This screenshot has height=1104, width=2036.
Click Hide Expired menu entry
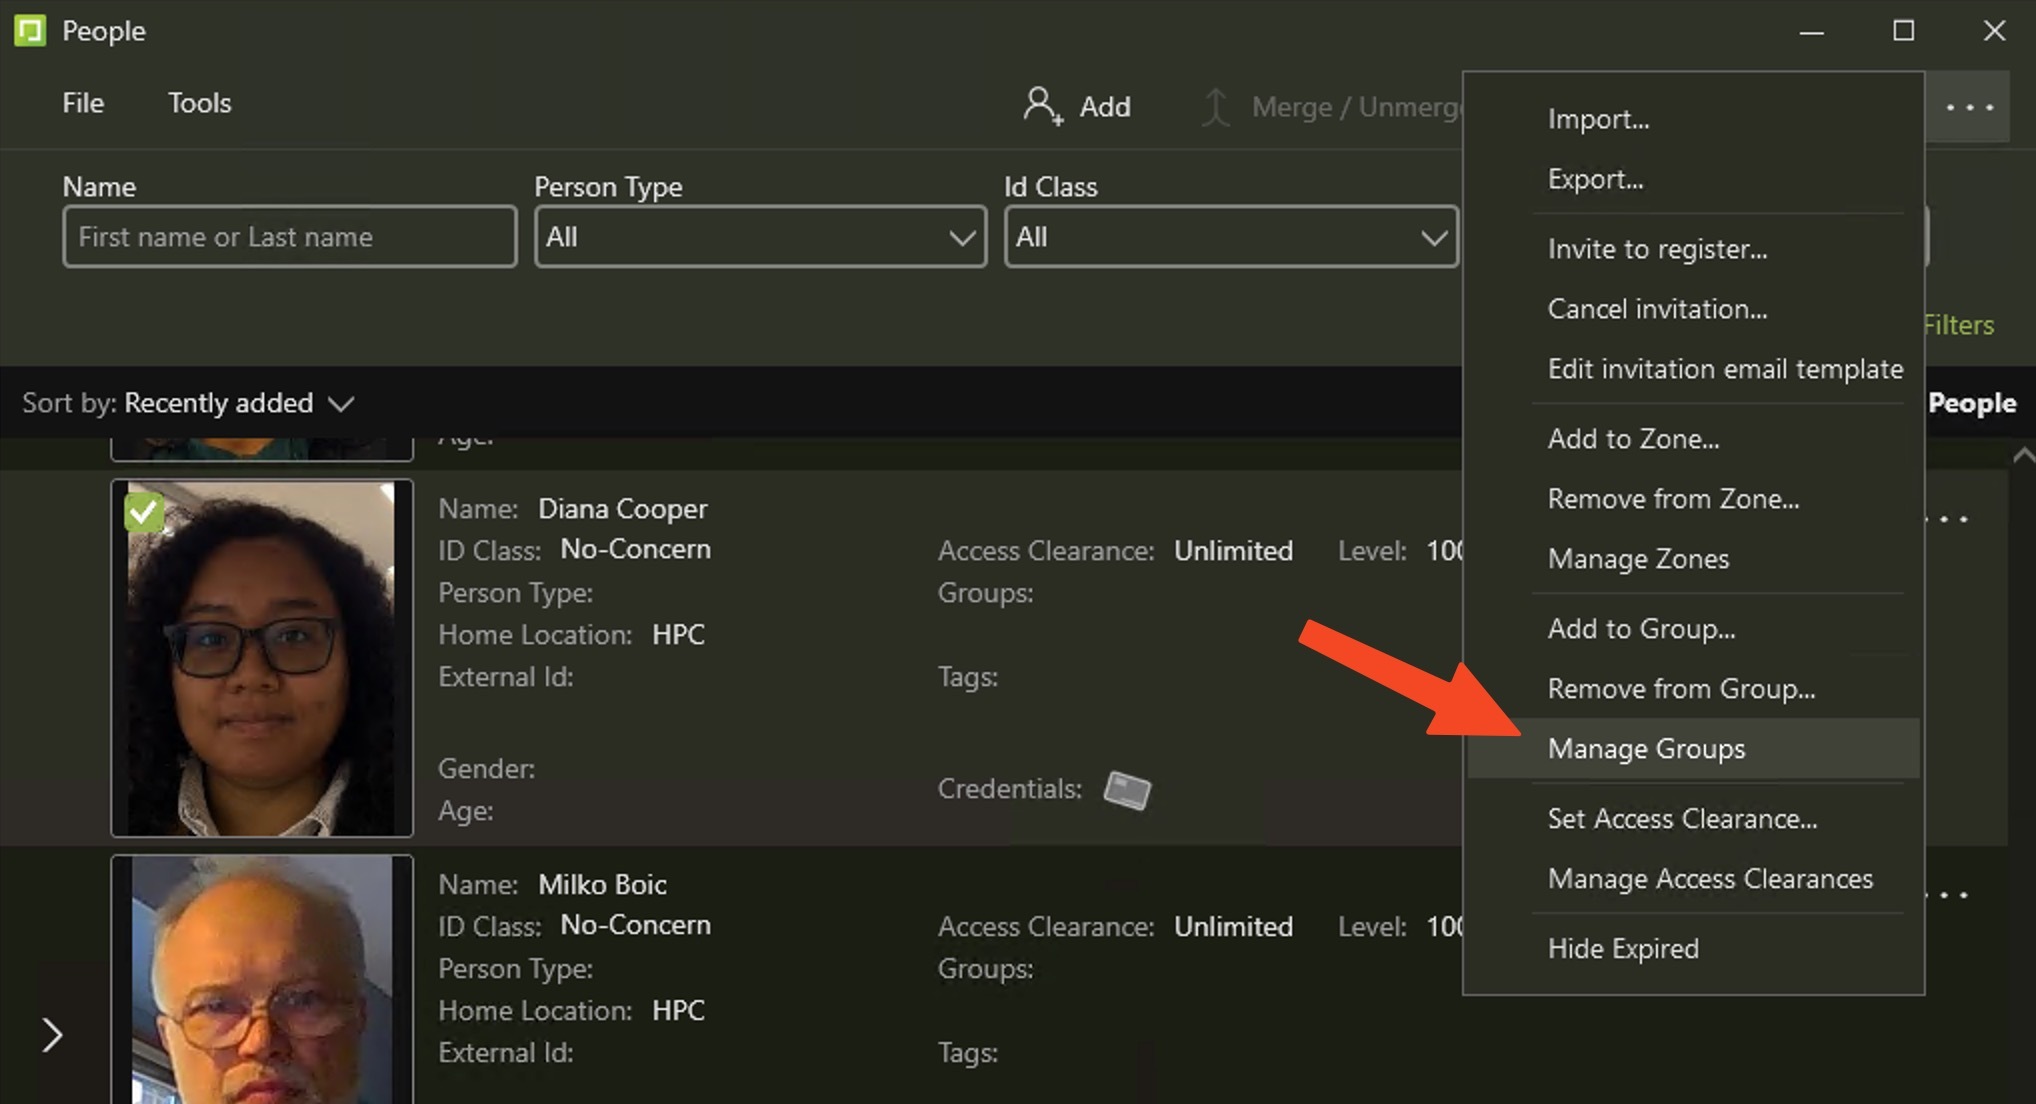[x=1623, y=949]
